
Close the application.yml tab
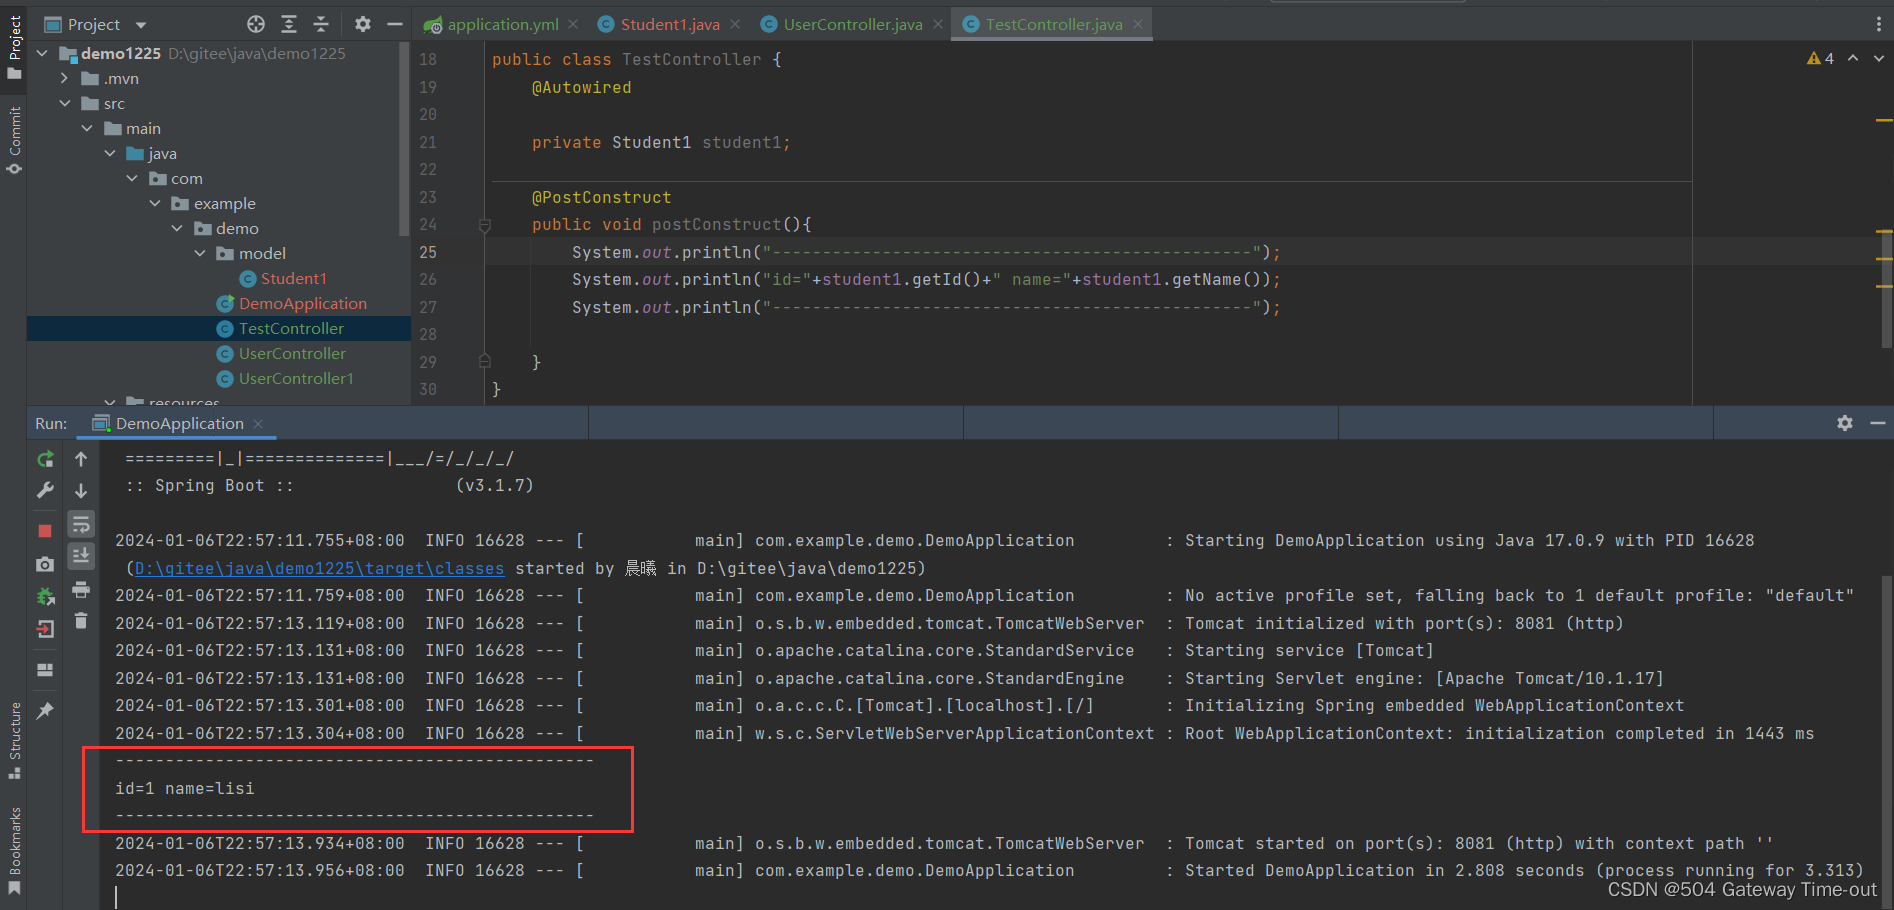[x=573, y=24]
